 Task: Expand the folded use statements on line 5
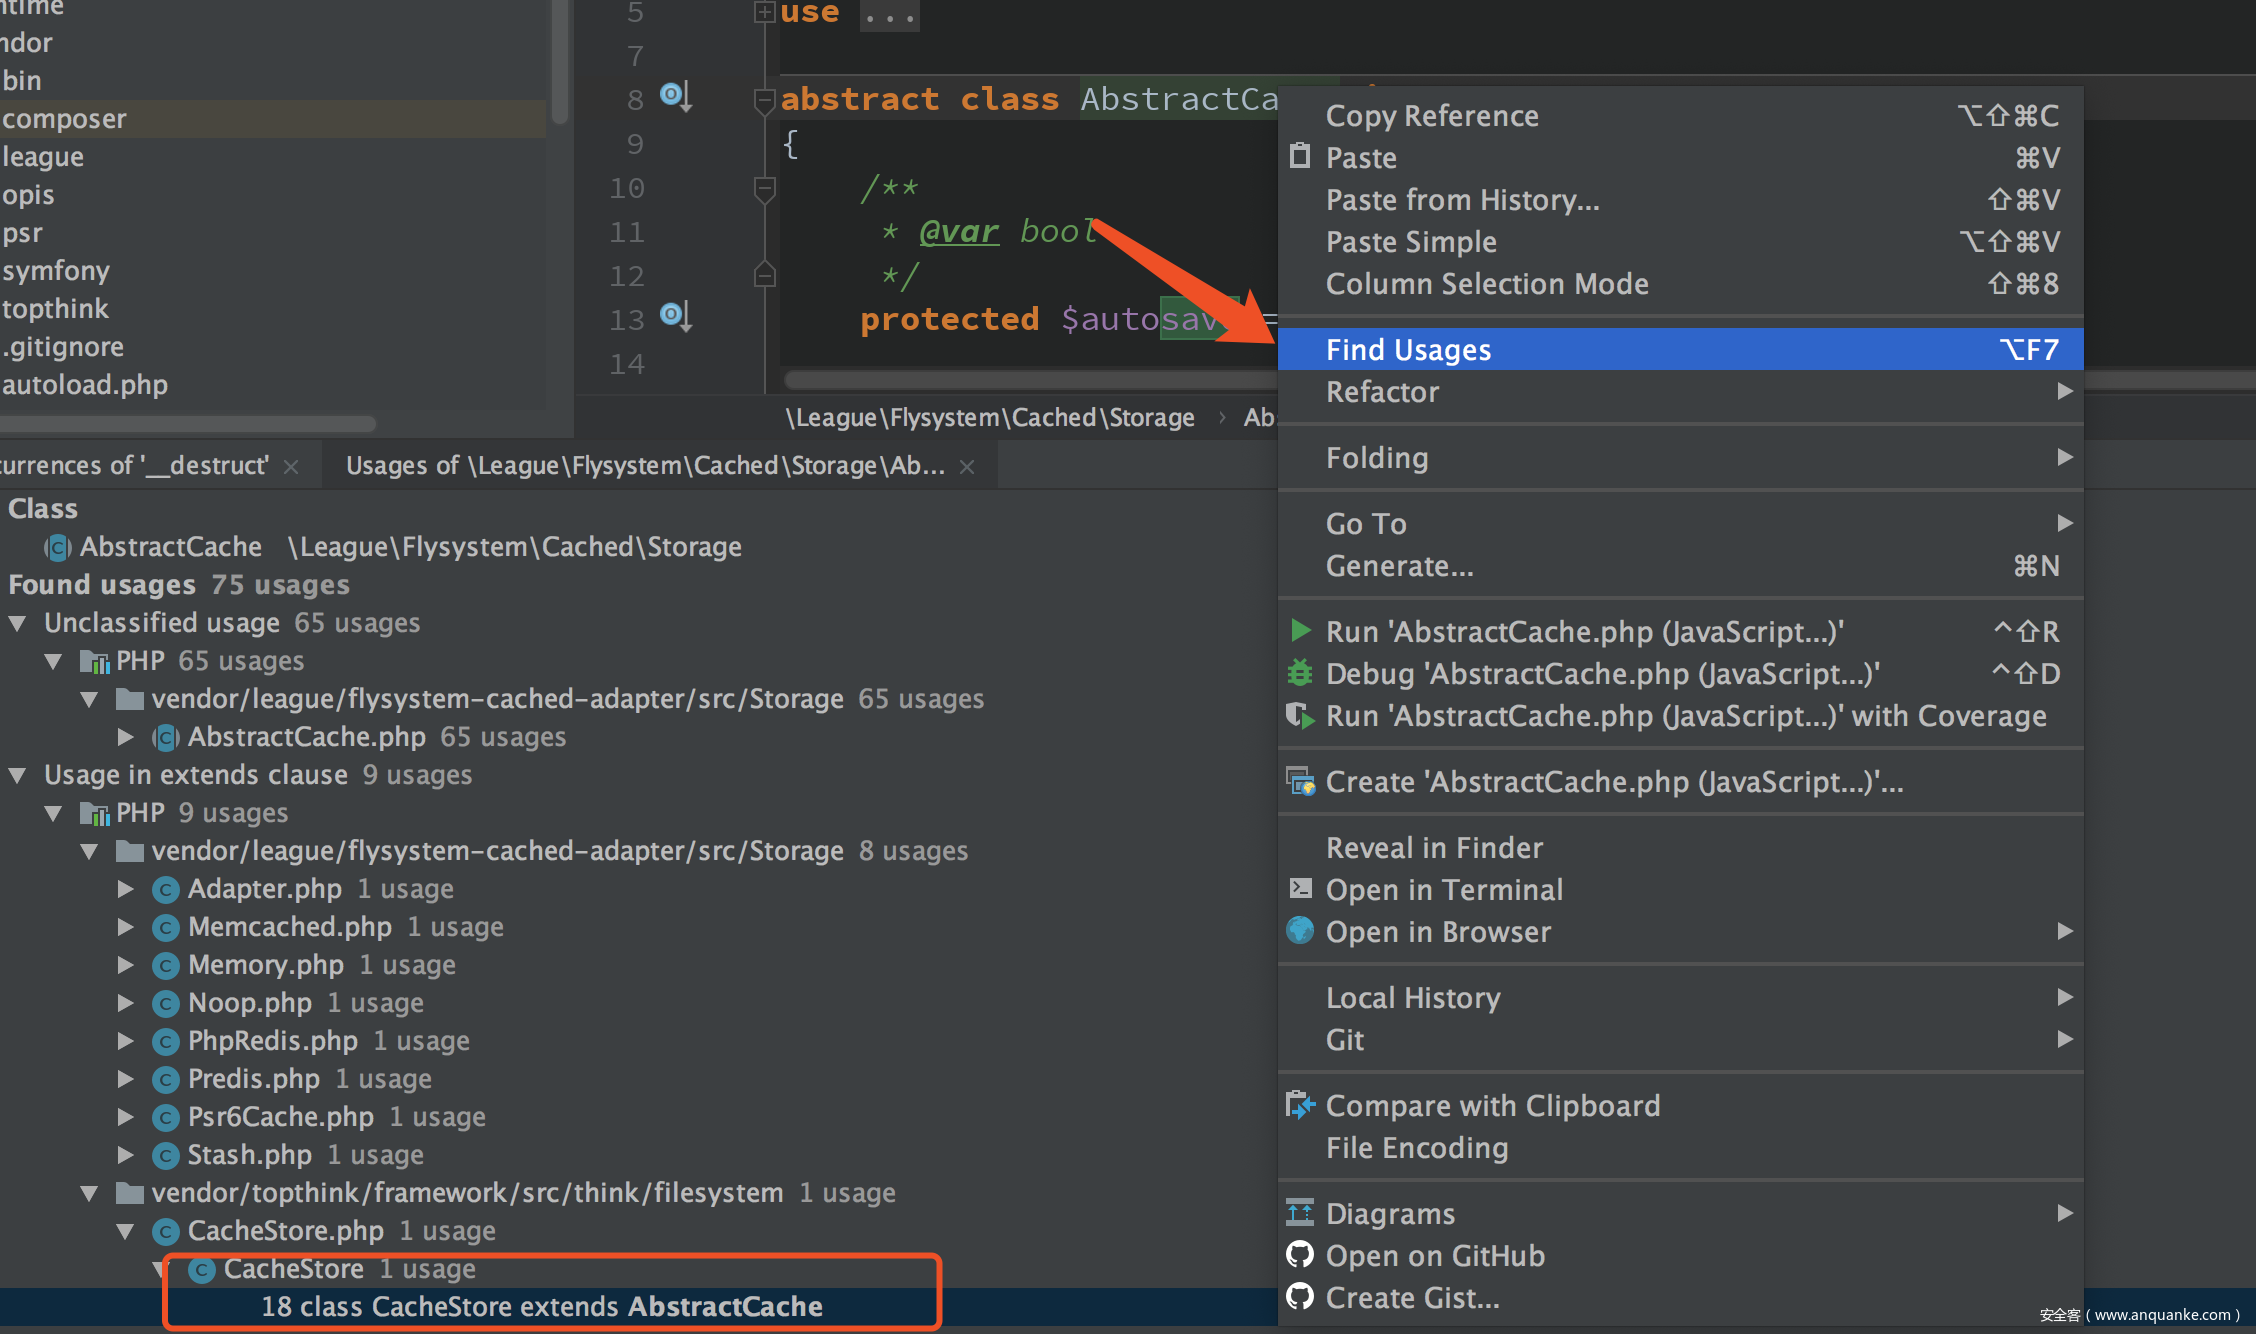(x=765, y=12)
